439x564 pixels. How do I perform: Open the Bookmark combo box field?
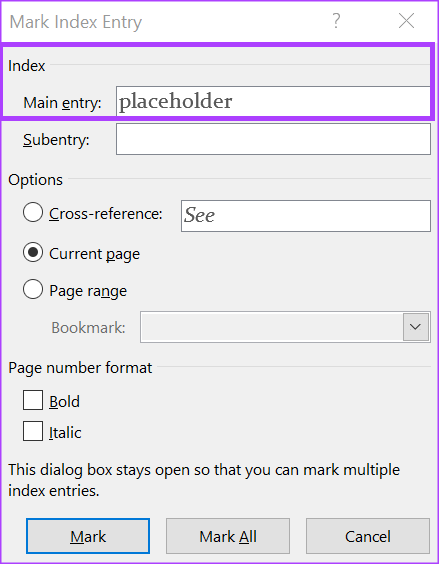pyautogui.click(x=285, y=327)
